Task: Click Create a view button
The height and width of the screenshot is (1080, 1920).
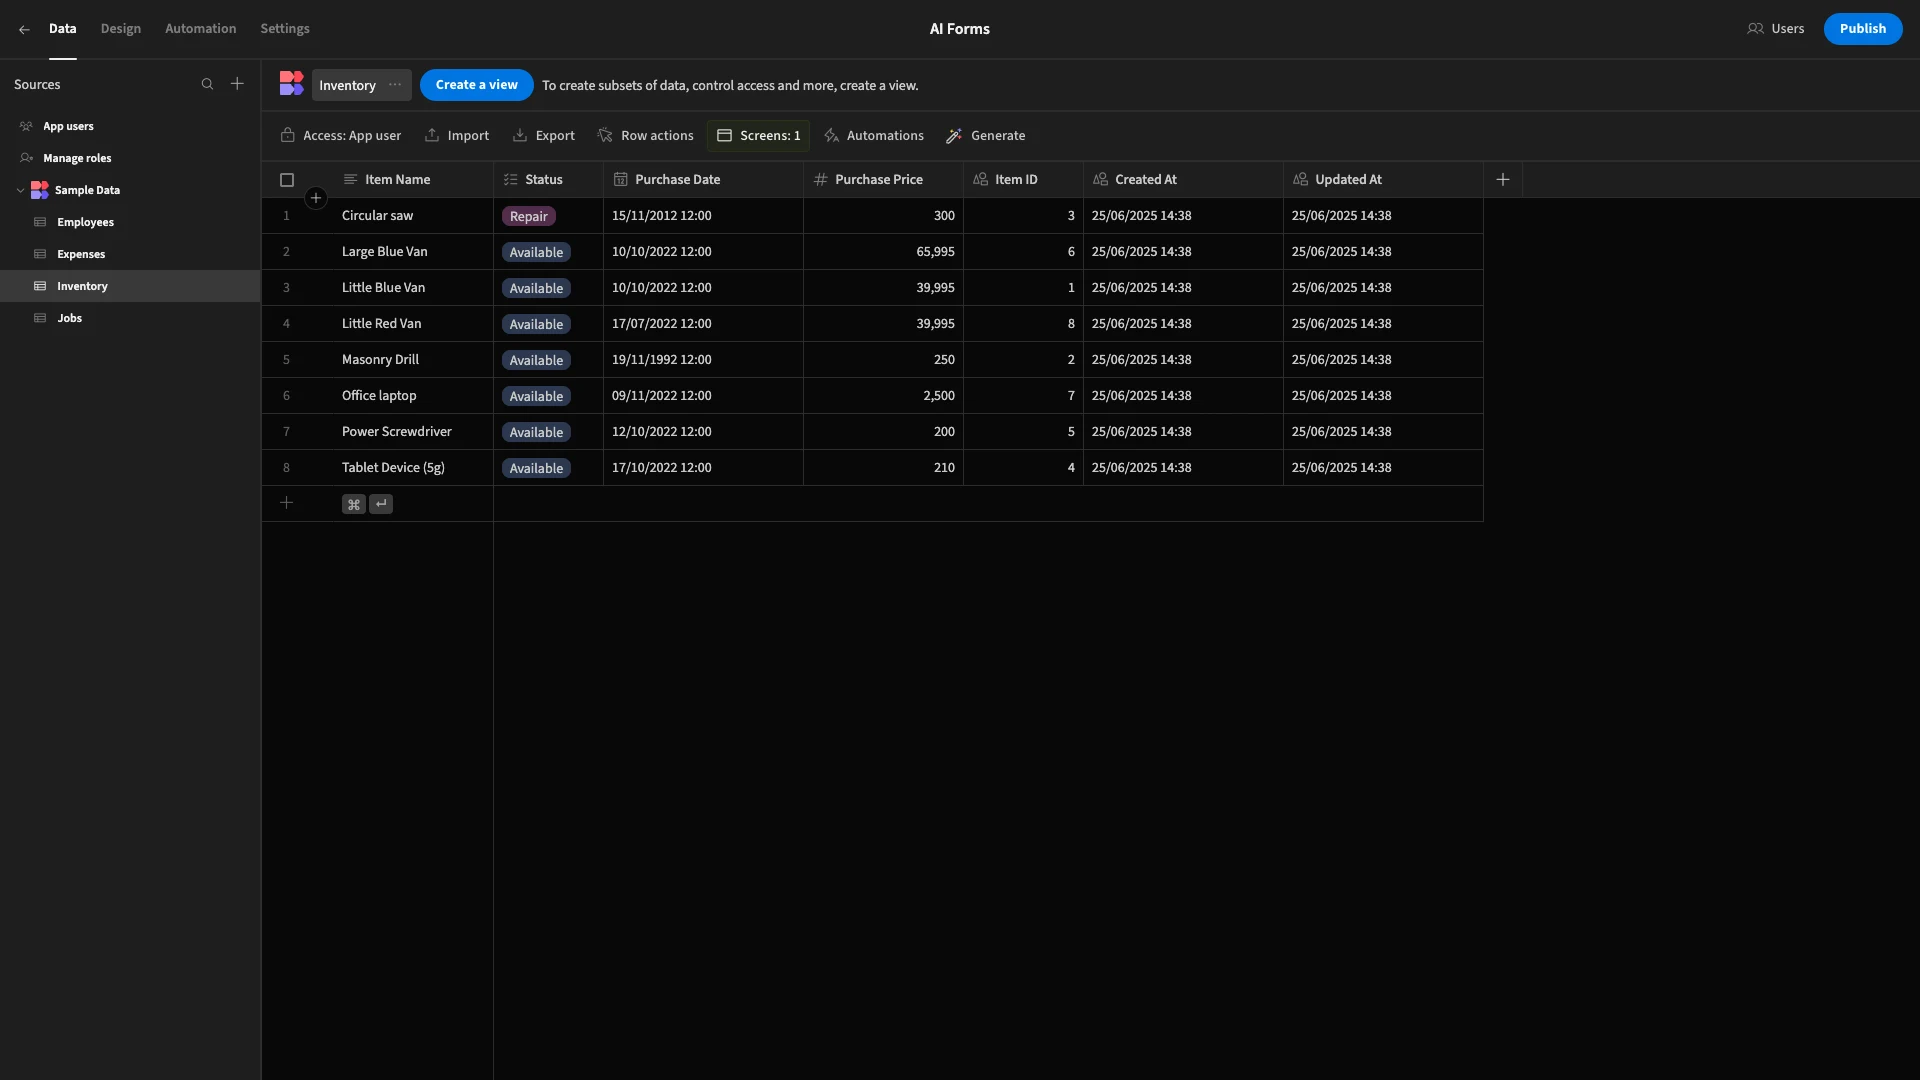Action: click(476, 85)
